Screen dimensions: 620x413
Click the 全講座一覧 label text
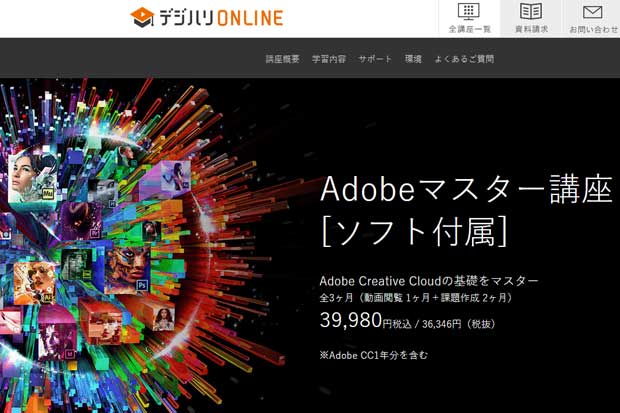point(469,29)
